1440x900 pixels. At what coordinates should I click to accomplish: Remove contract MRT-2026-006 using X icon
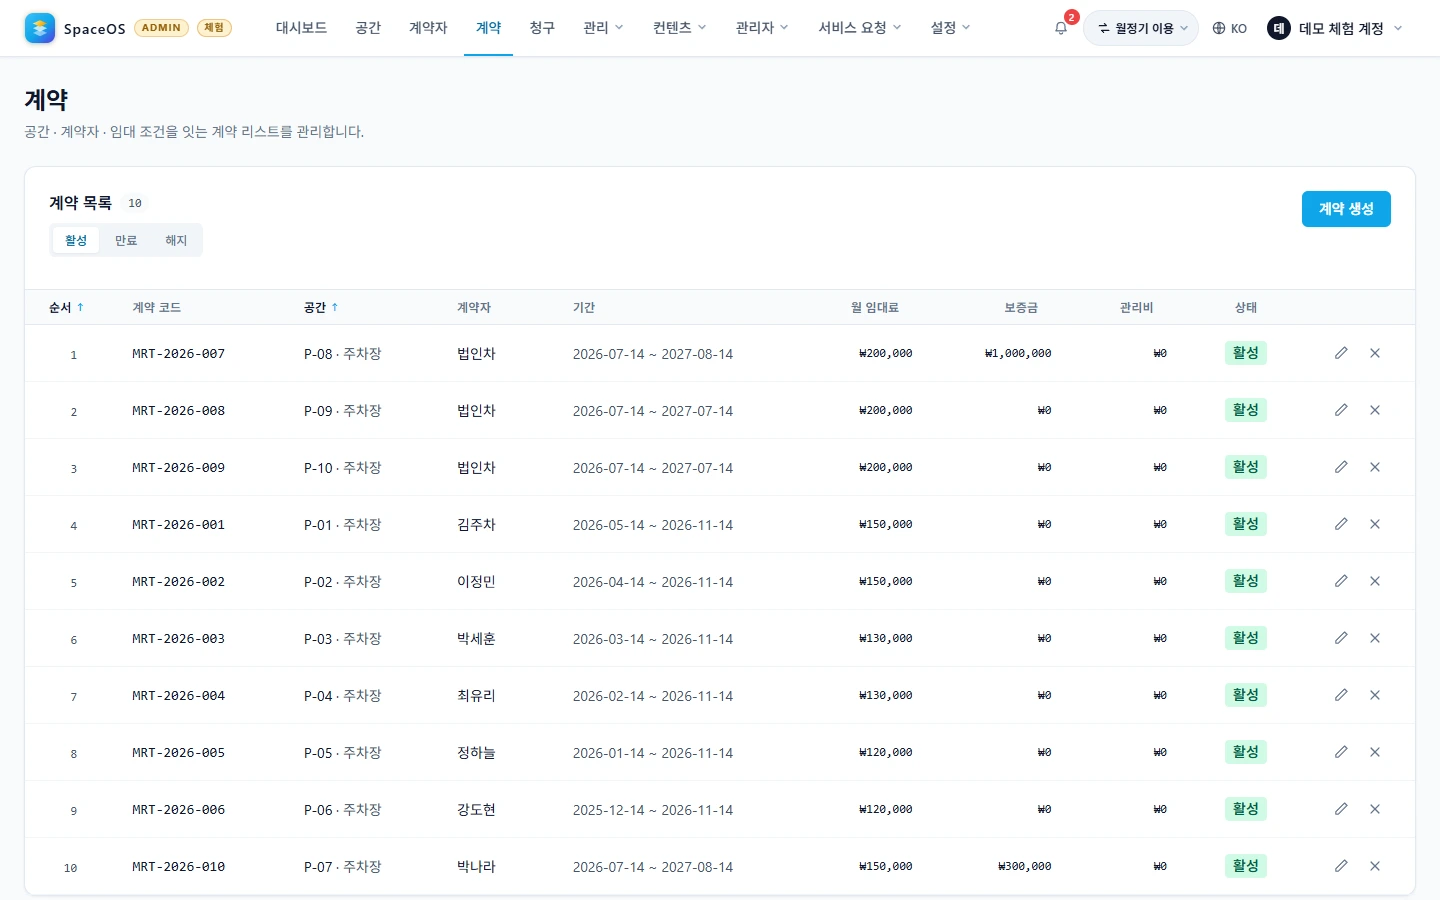pos(1375,809)
